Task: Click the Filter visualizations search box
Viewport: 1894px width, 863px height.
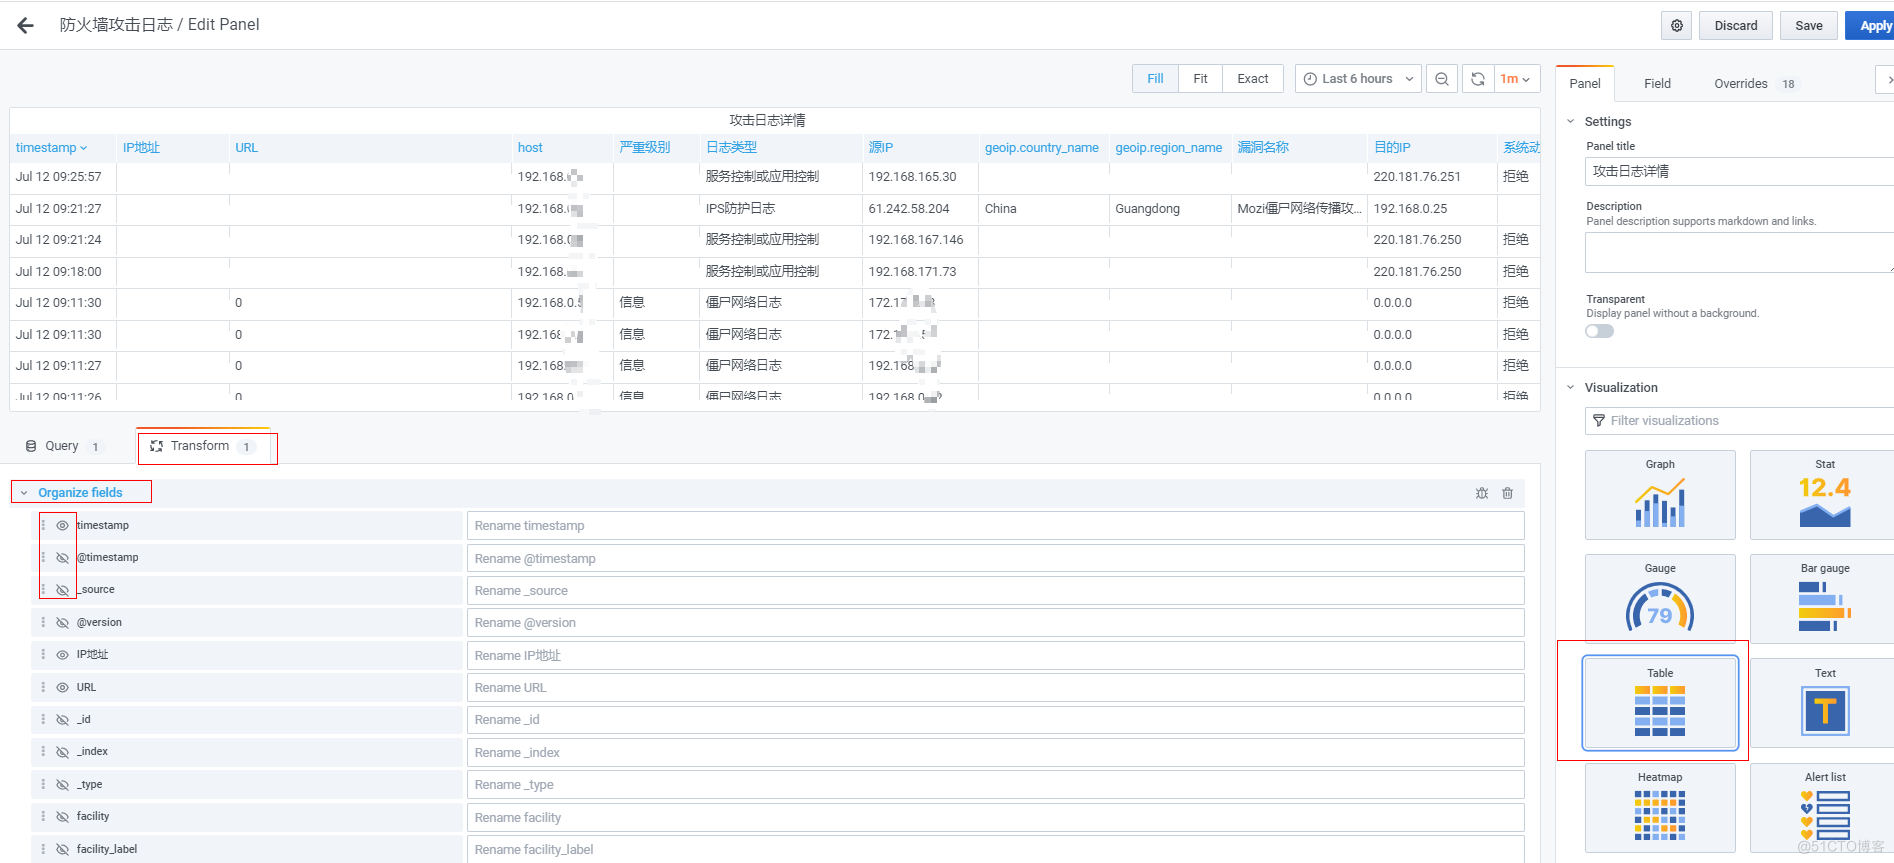Action: pyautogui.click(x=1739, y=421)
